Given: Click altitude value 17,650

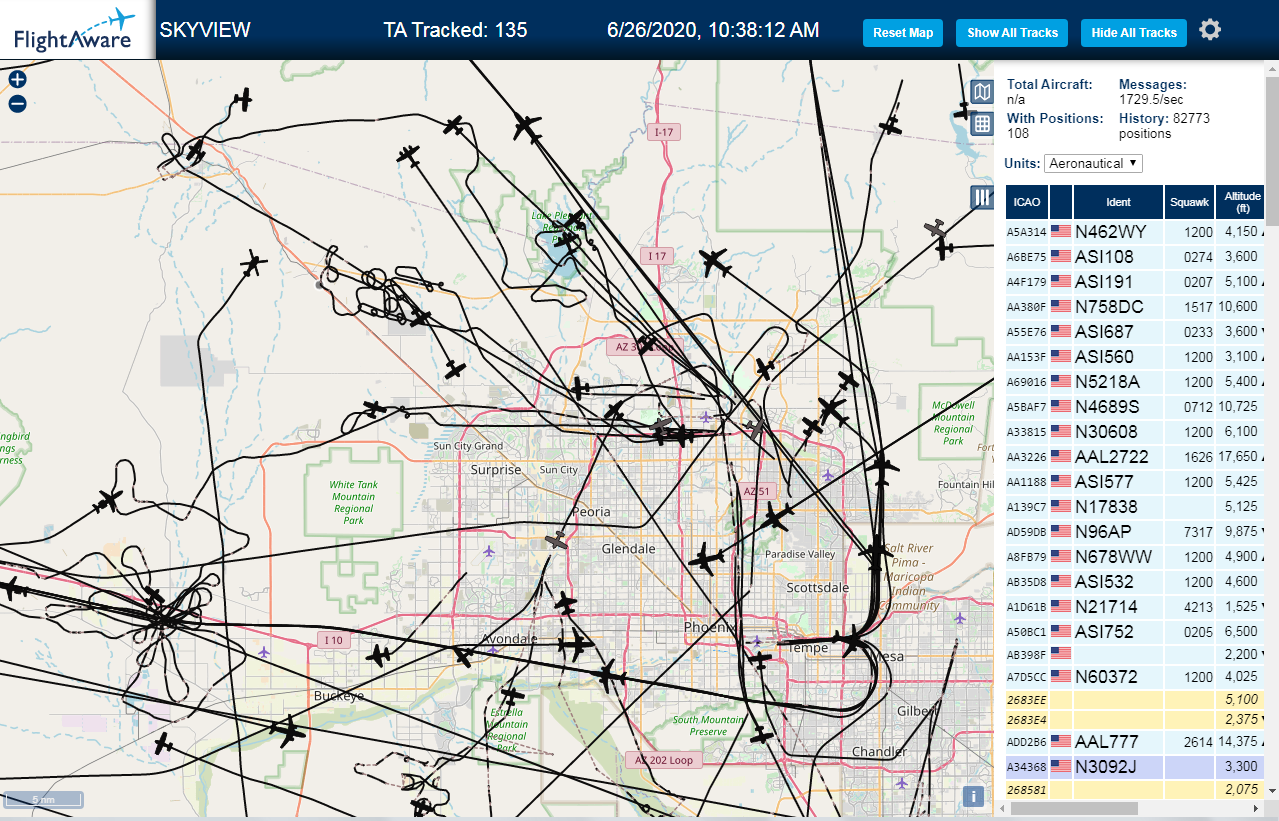Looking at the screenshot, I should point(1237,457).
